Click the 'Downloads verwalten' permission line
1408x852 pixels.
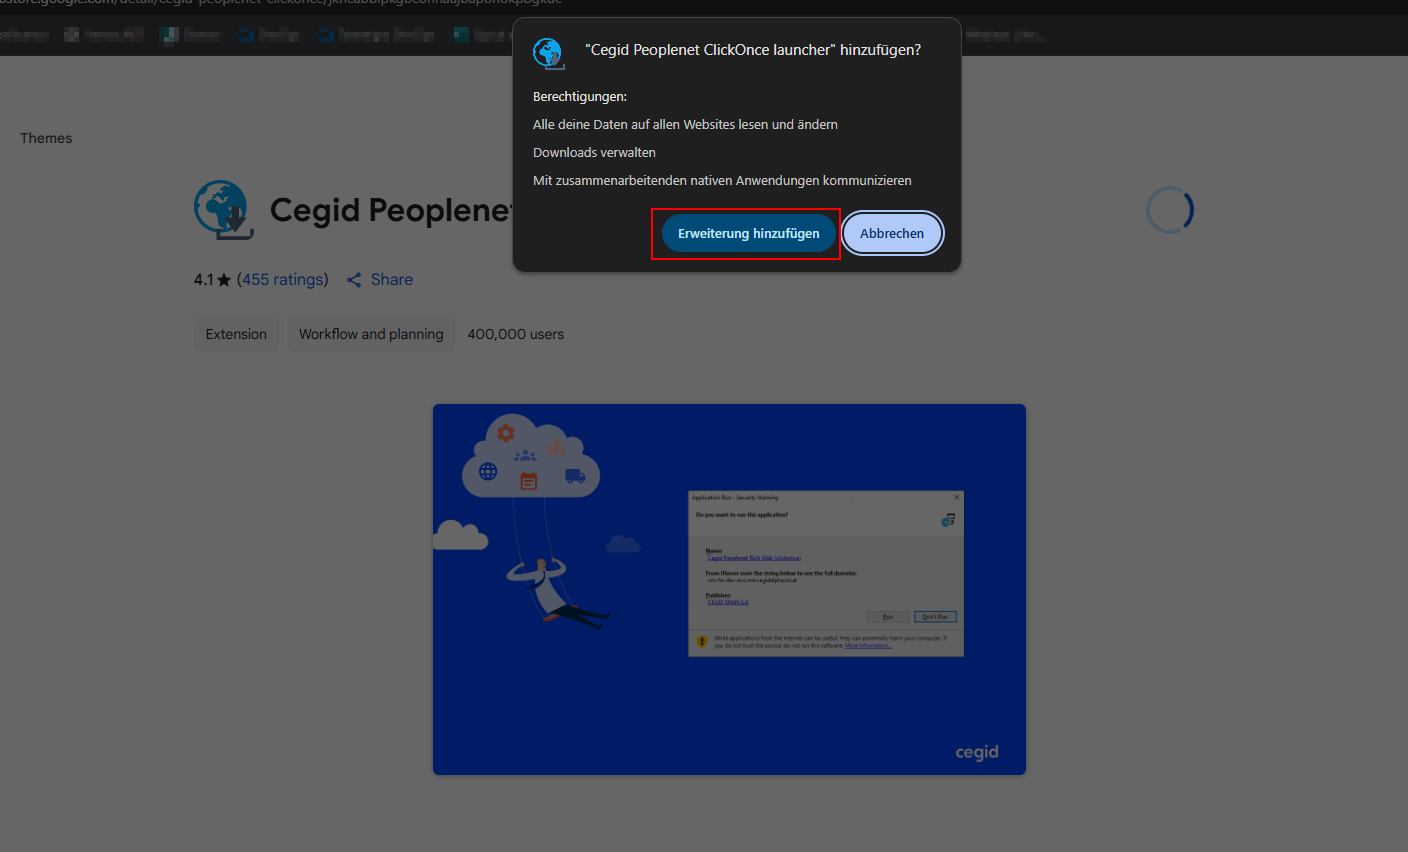tap(594, 152)
